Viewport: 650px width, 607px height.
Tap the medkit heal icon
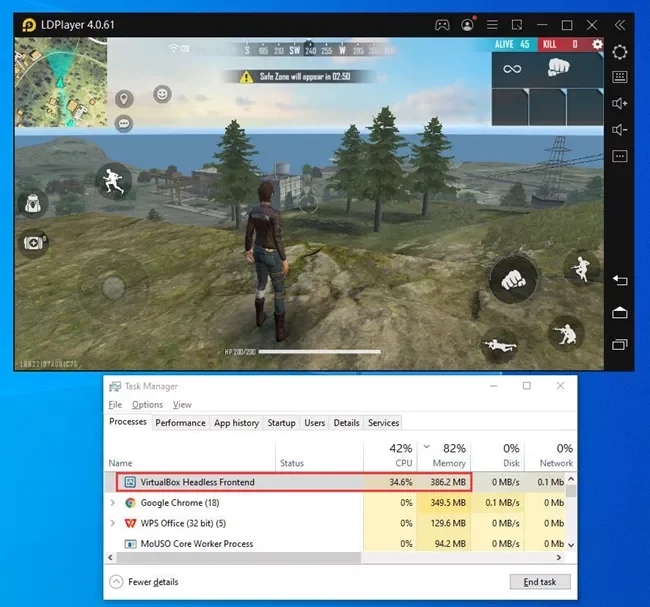[34, 243]
